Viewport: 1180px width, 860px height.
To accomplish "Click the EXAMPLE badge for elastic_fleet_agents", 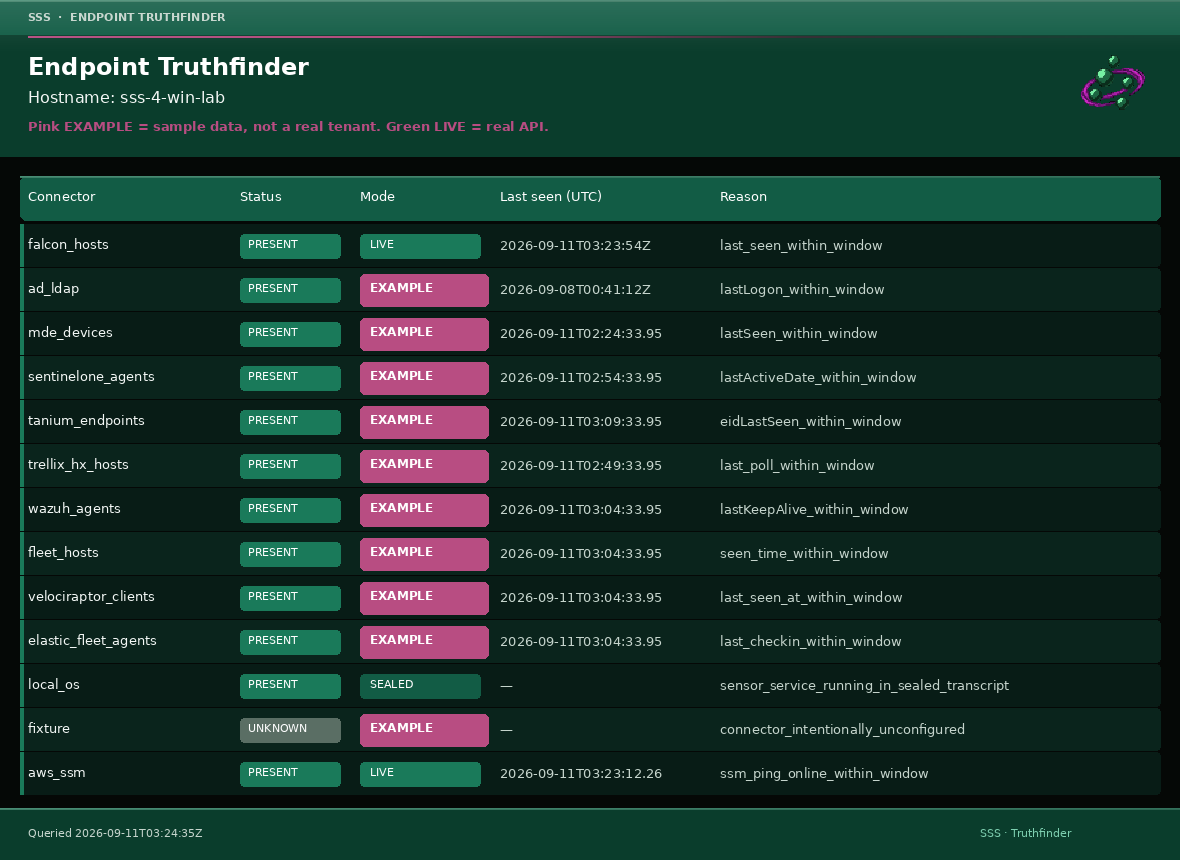I will 424,643.
